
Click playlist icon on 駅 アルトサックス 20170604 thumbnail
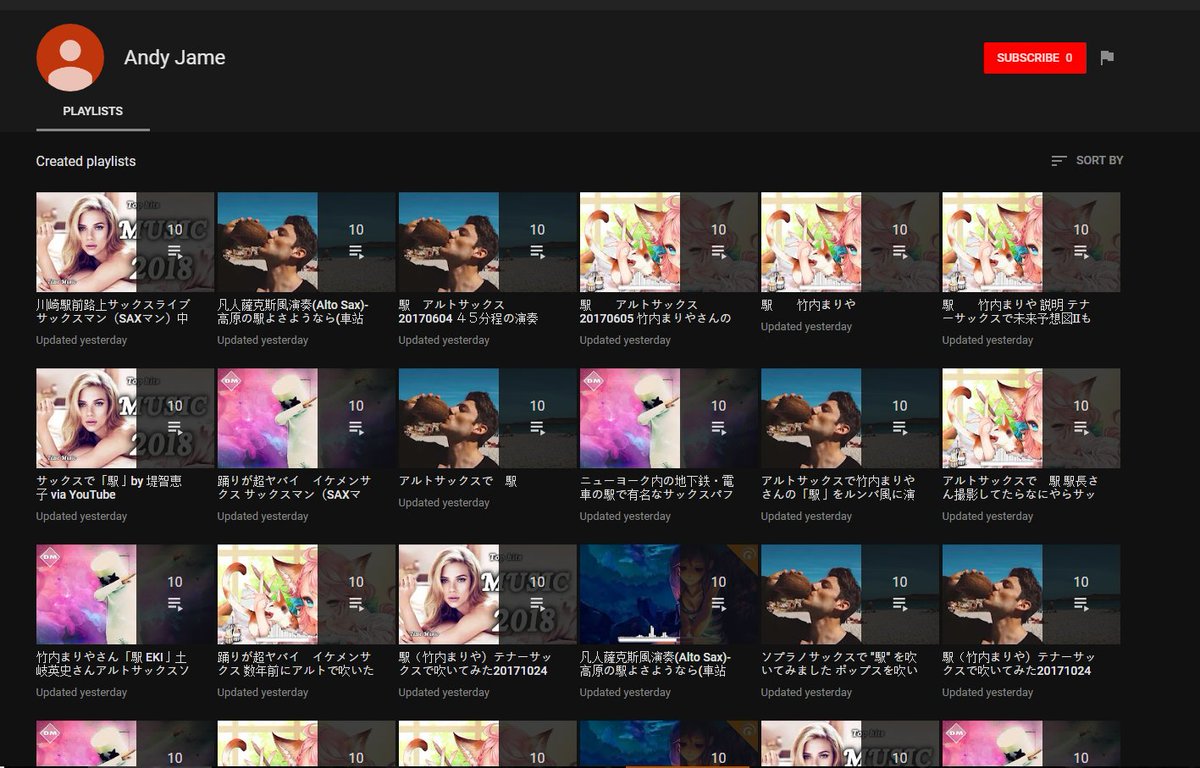pos(537,251)
